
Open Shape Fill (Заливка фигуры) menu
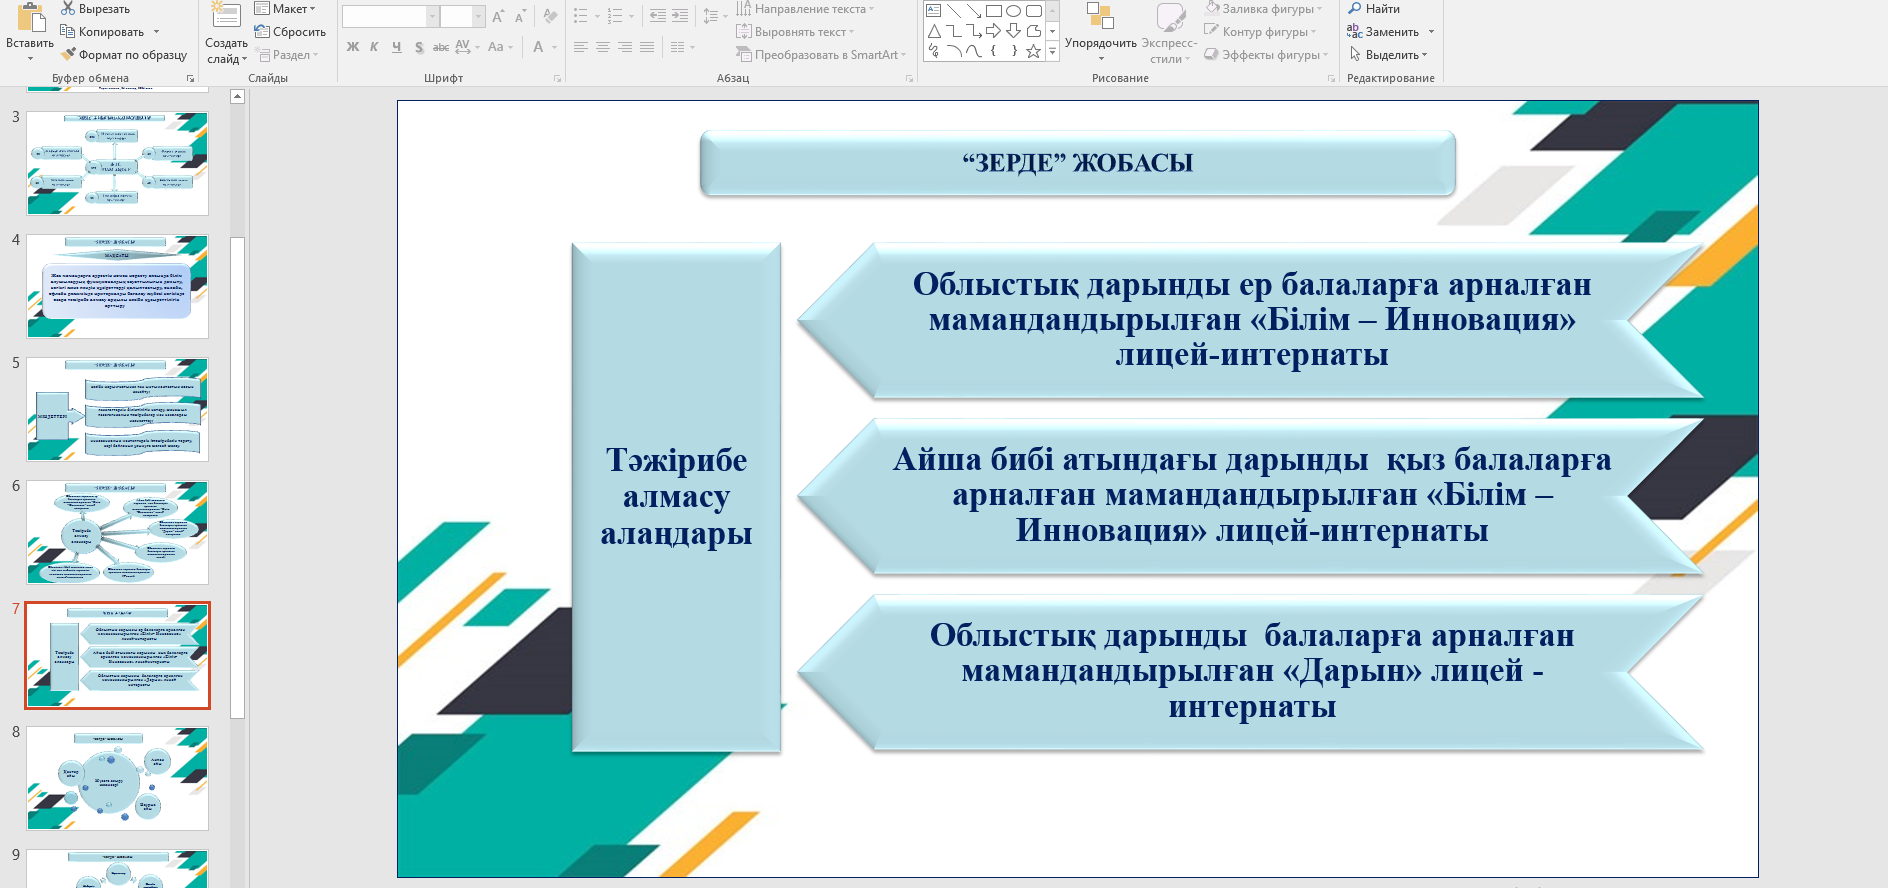(x=1263, y=9)
